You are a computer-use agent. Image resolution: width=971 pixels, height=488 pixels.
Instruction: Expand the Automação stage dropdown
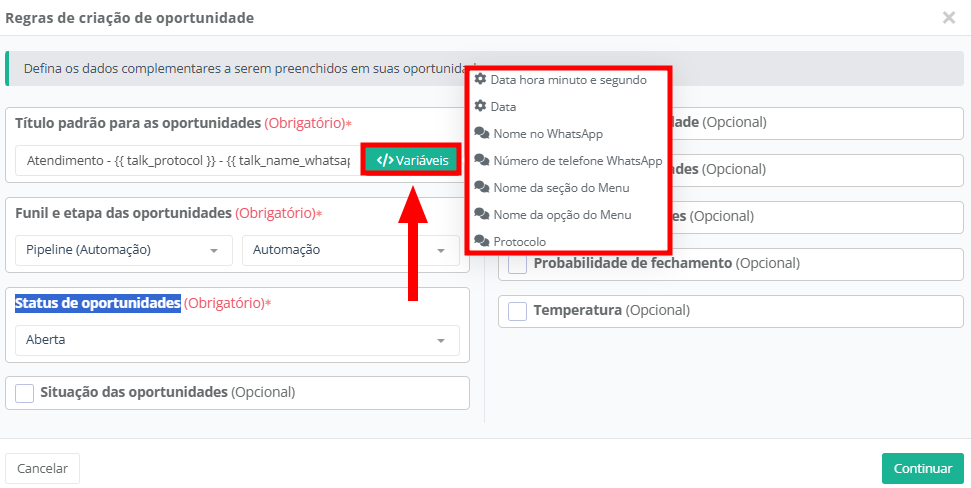click(x=349, y=250)
